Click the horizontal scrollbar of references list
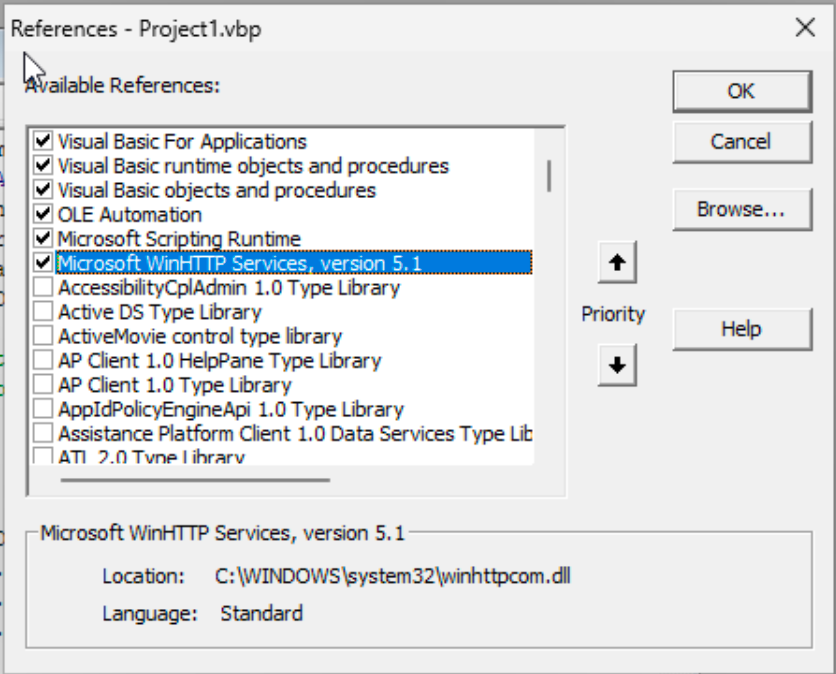The height and width of the screenshot is (674, 836). point(195,480)
